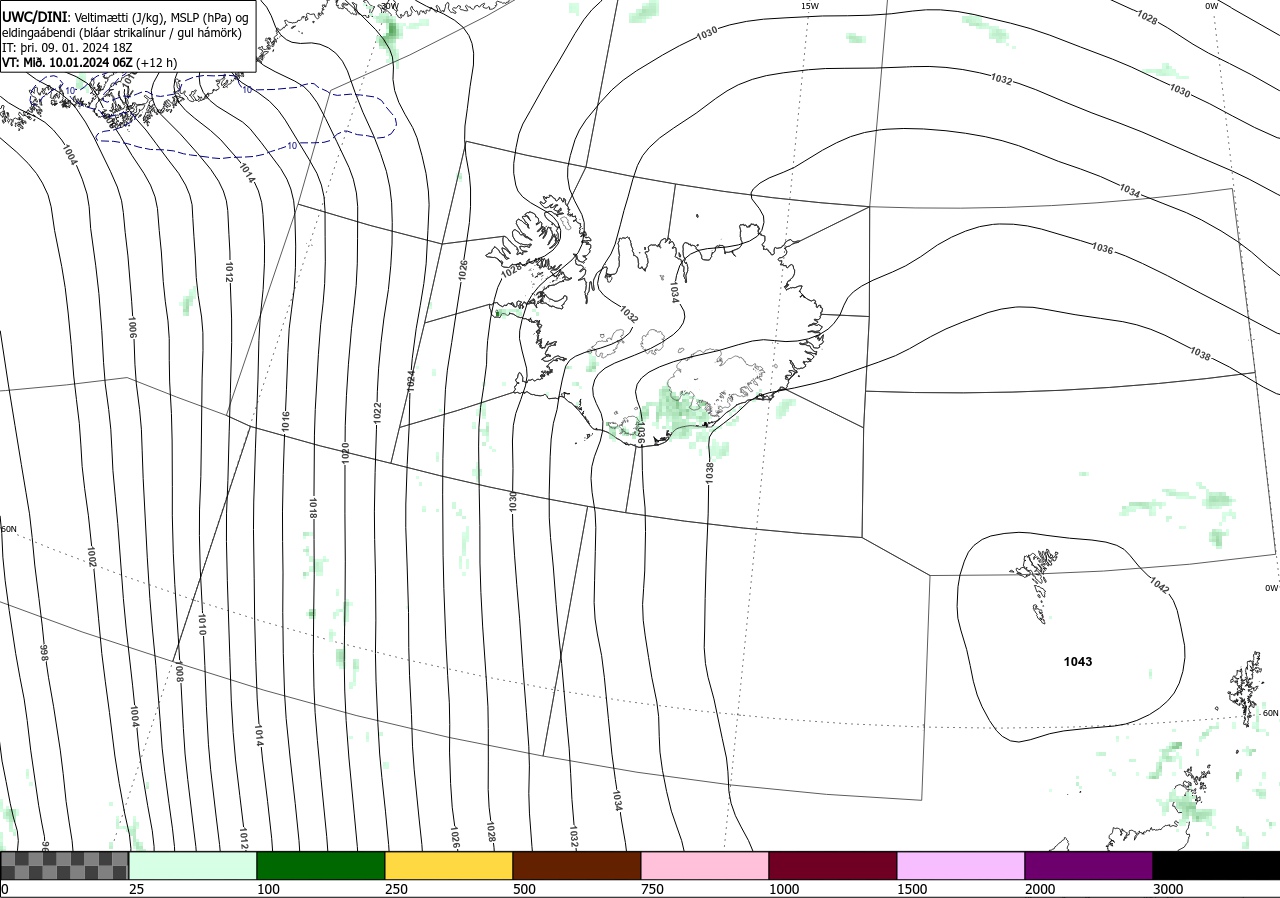Click the yellow 250–500 legend swatch
The height and width of the screenshot is (898, 1280).
click(x=449, y=865)
